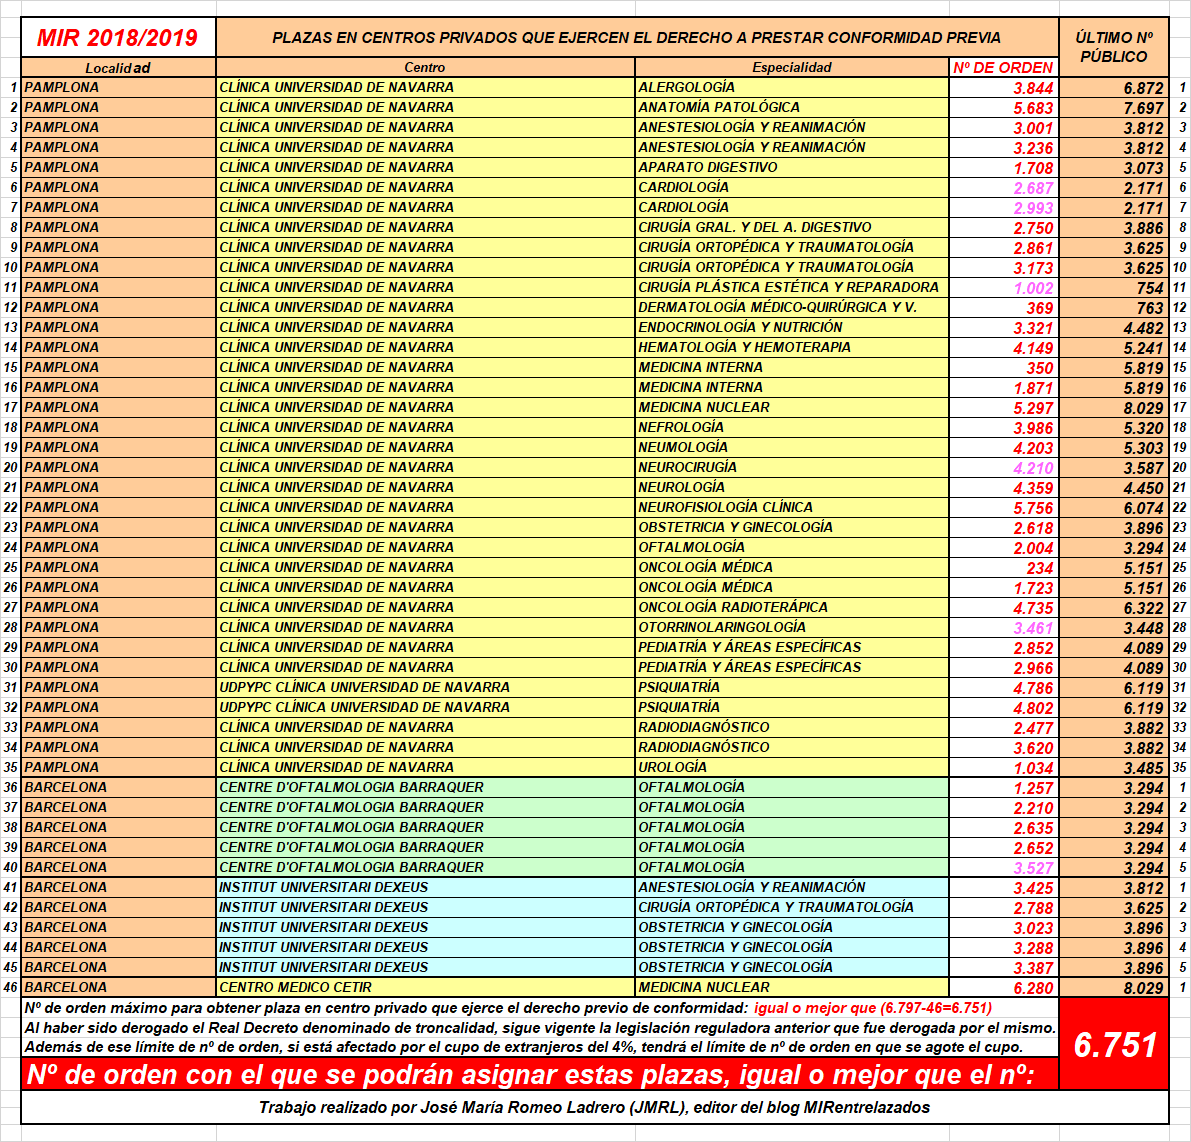Click order number 2.004
The height and width of the screenshot is (1142, 1191).
(x=1003, y=548)
